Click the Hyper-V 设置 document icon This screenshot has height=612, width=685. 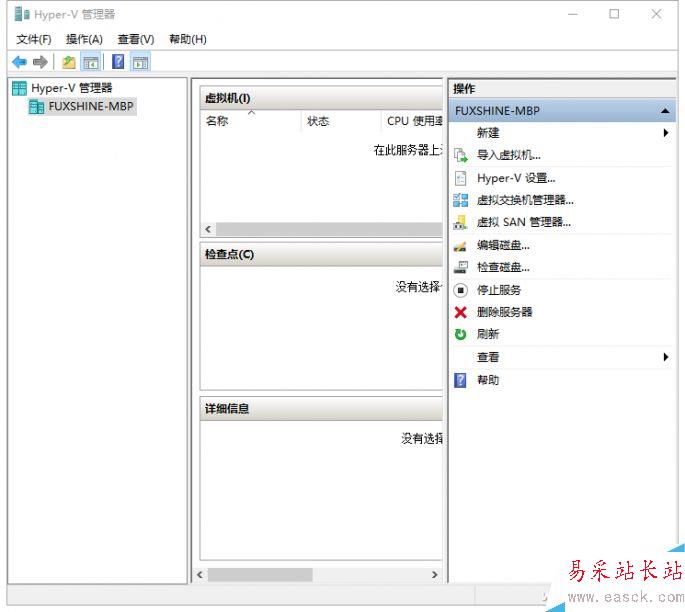pos(460,178)
